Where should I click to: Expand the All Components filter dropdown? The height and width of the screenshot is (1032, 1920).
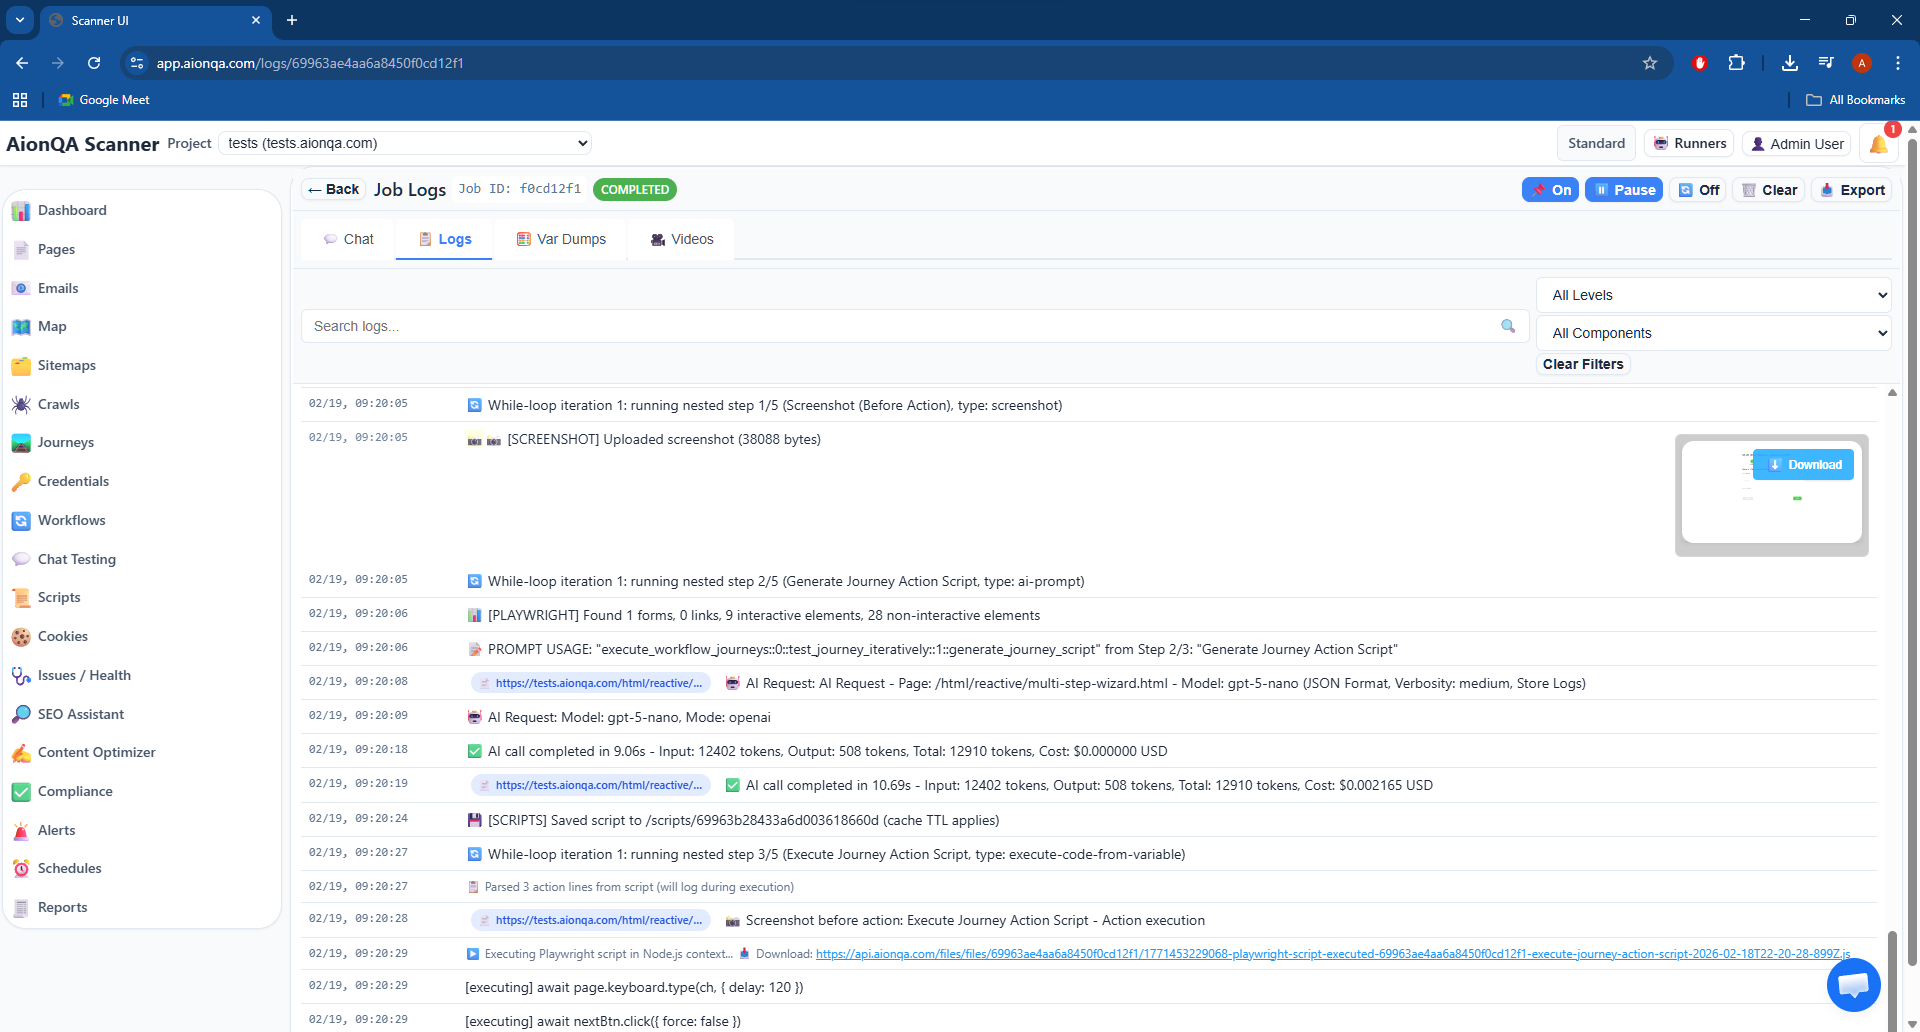[1713, 333]
